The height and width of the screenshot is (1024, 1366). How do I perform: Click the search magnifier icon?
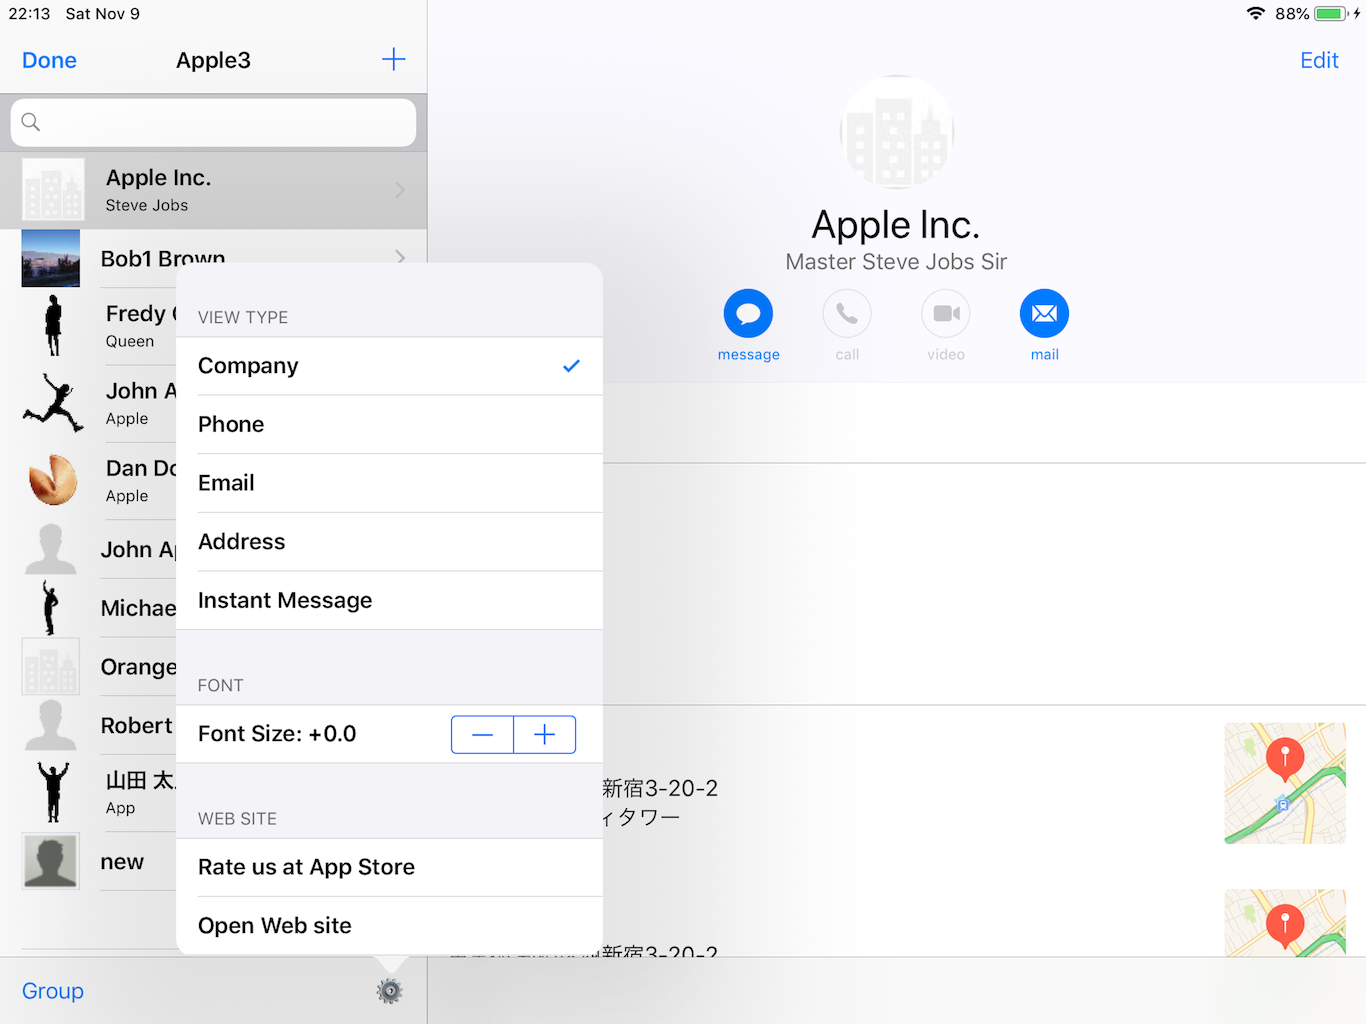(x=31, y=122)
